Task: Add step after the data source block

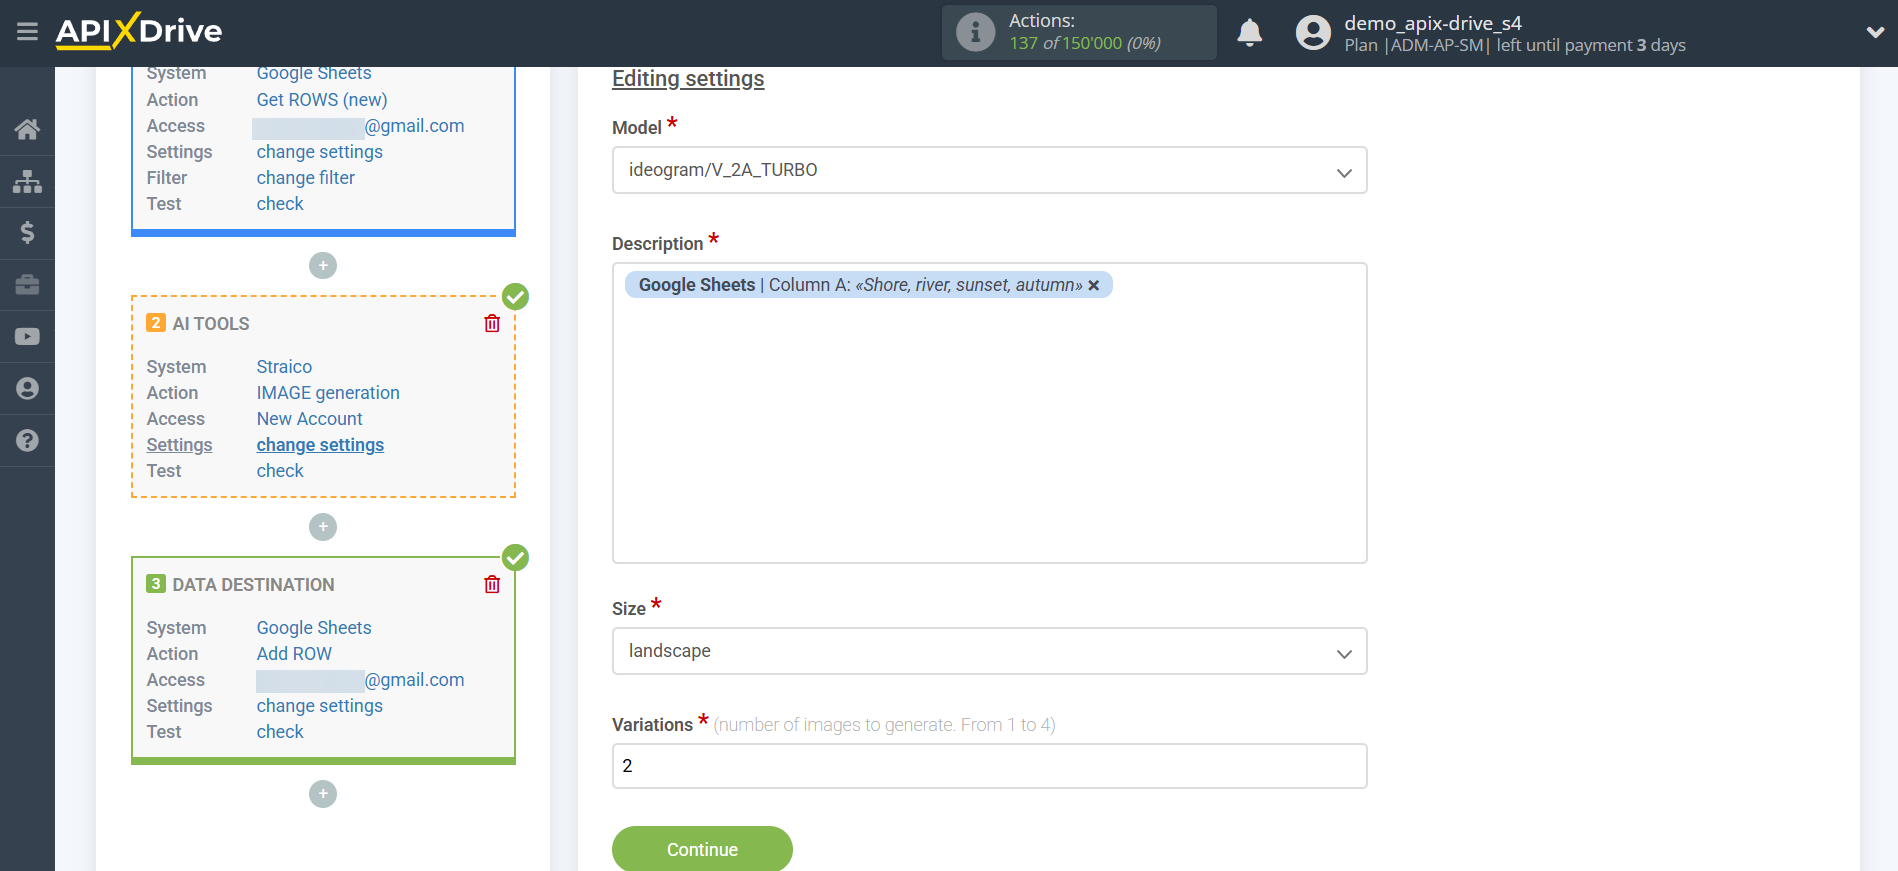Action: pyautogui.click(x=323, y=265)
